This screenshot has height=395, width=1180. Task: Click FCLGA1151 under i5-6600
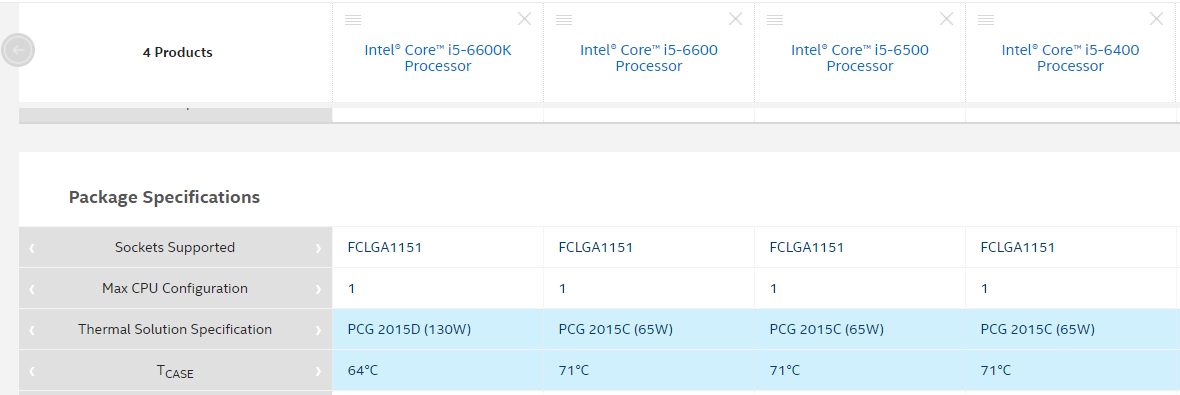(595, 248)
